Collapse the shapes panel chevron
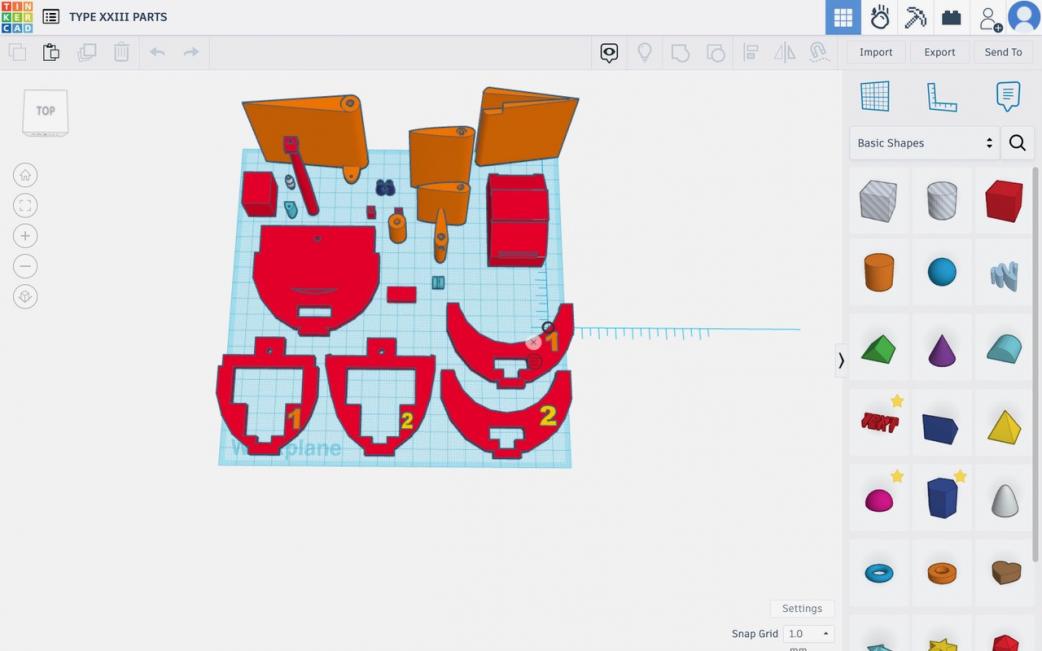The width and height of the screenshot is (1042, 651). pos(841,361)
